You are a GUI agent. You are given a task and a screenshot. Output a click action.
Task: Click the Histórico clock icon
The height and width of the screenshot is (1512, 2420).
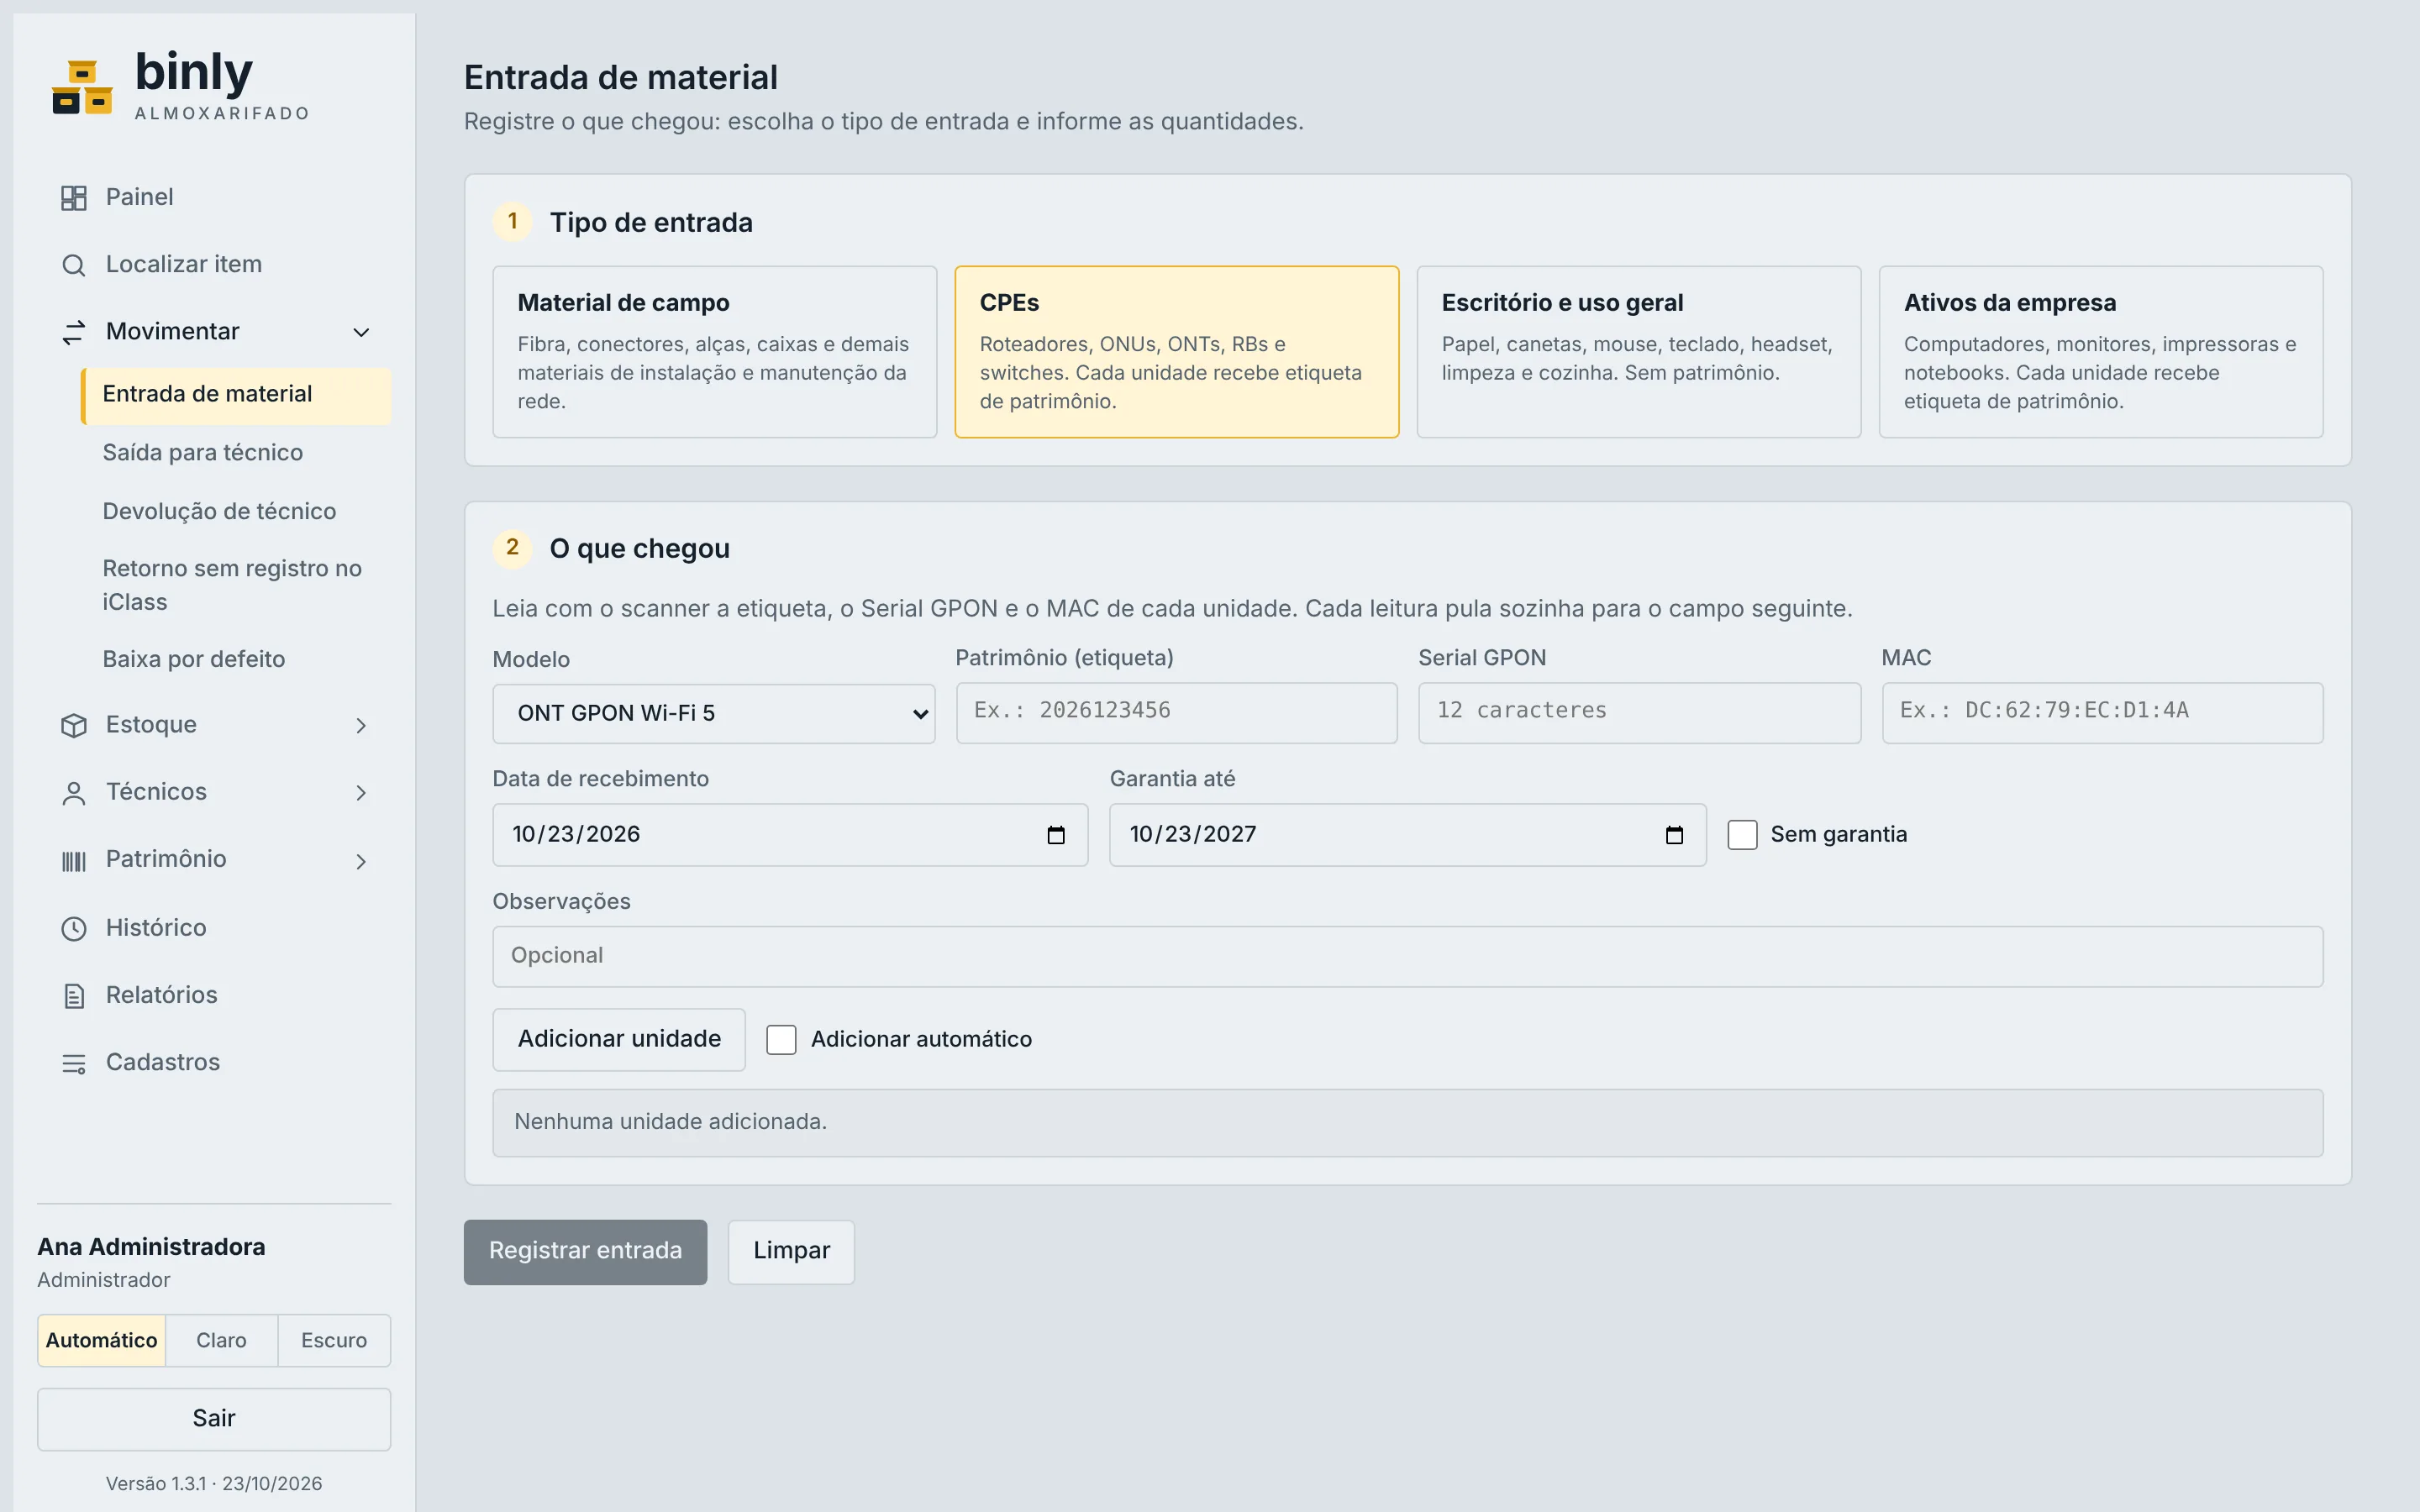[74, 928]
